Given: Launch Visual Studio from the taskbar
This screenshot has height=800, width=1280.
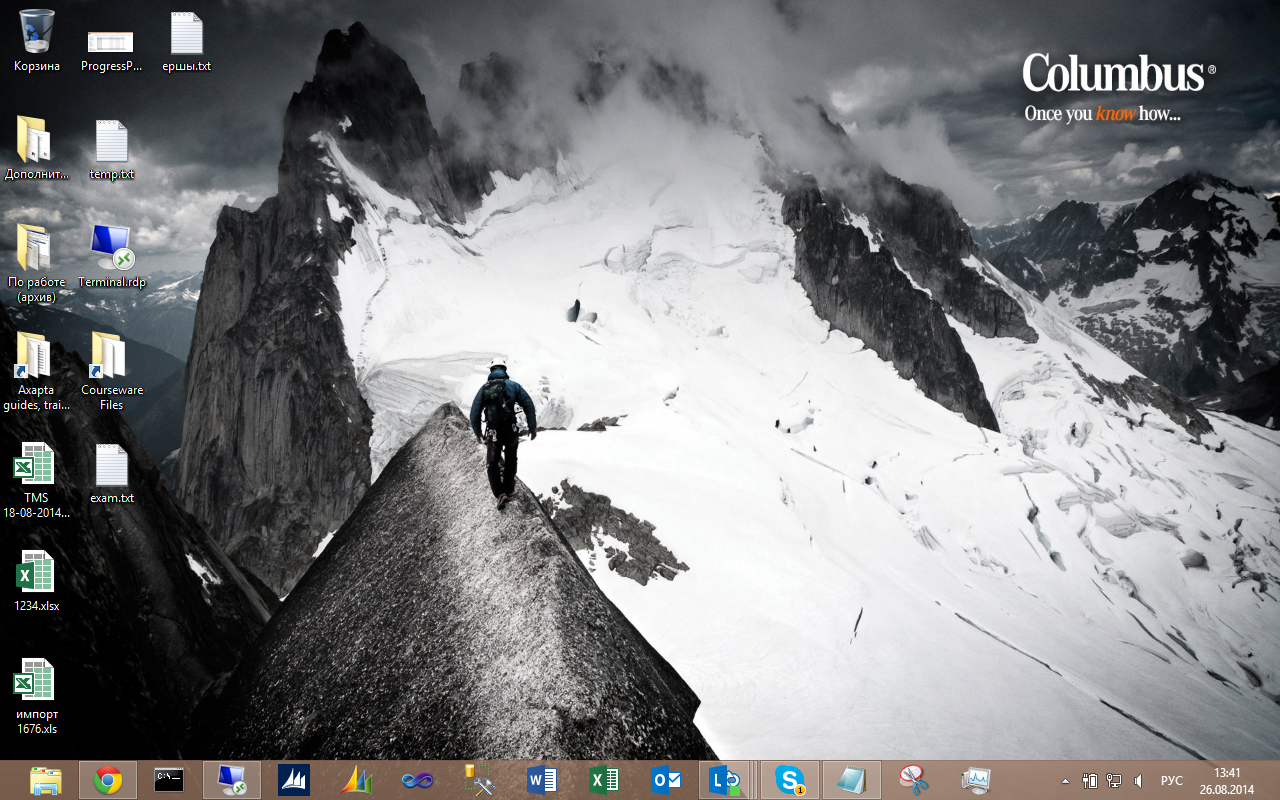Looking at the screenshot, I should (418, 780).
